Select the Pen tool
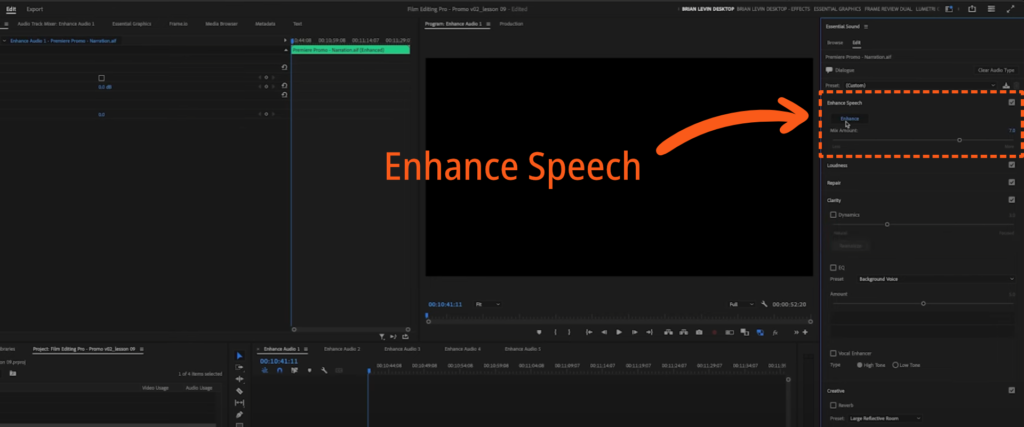Viewport: 1024px width, 427px height. (240, 415)
